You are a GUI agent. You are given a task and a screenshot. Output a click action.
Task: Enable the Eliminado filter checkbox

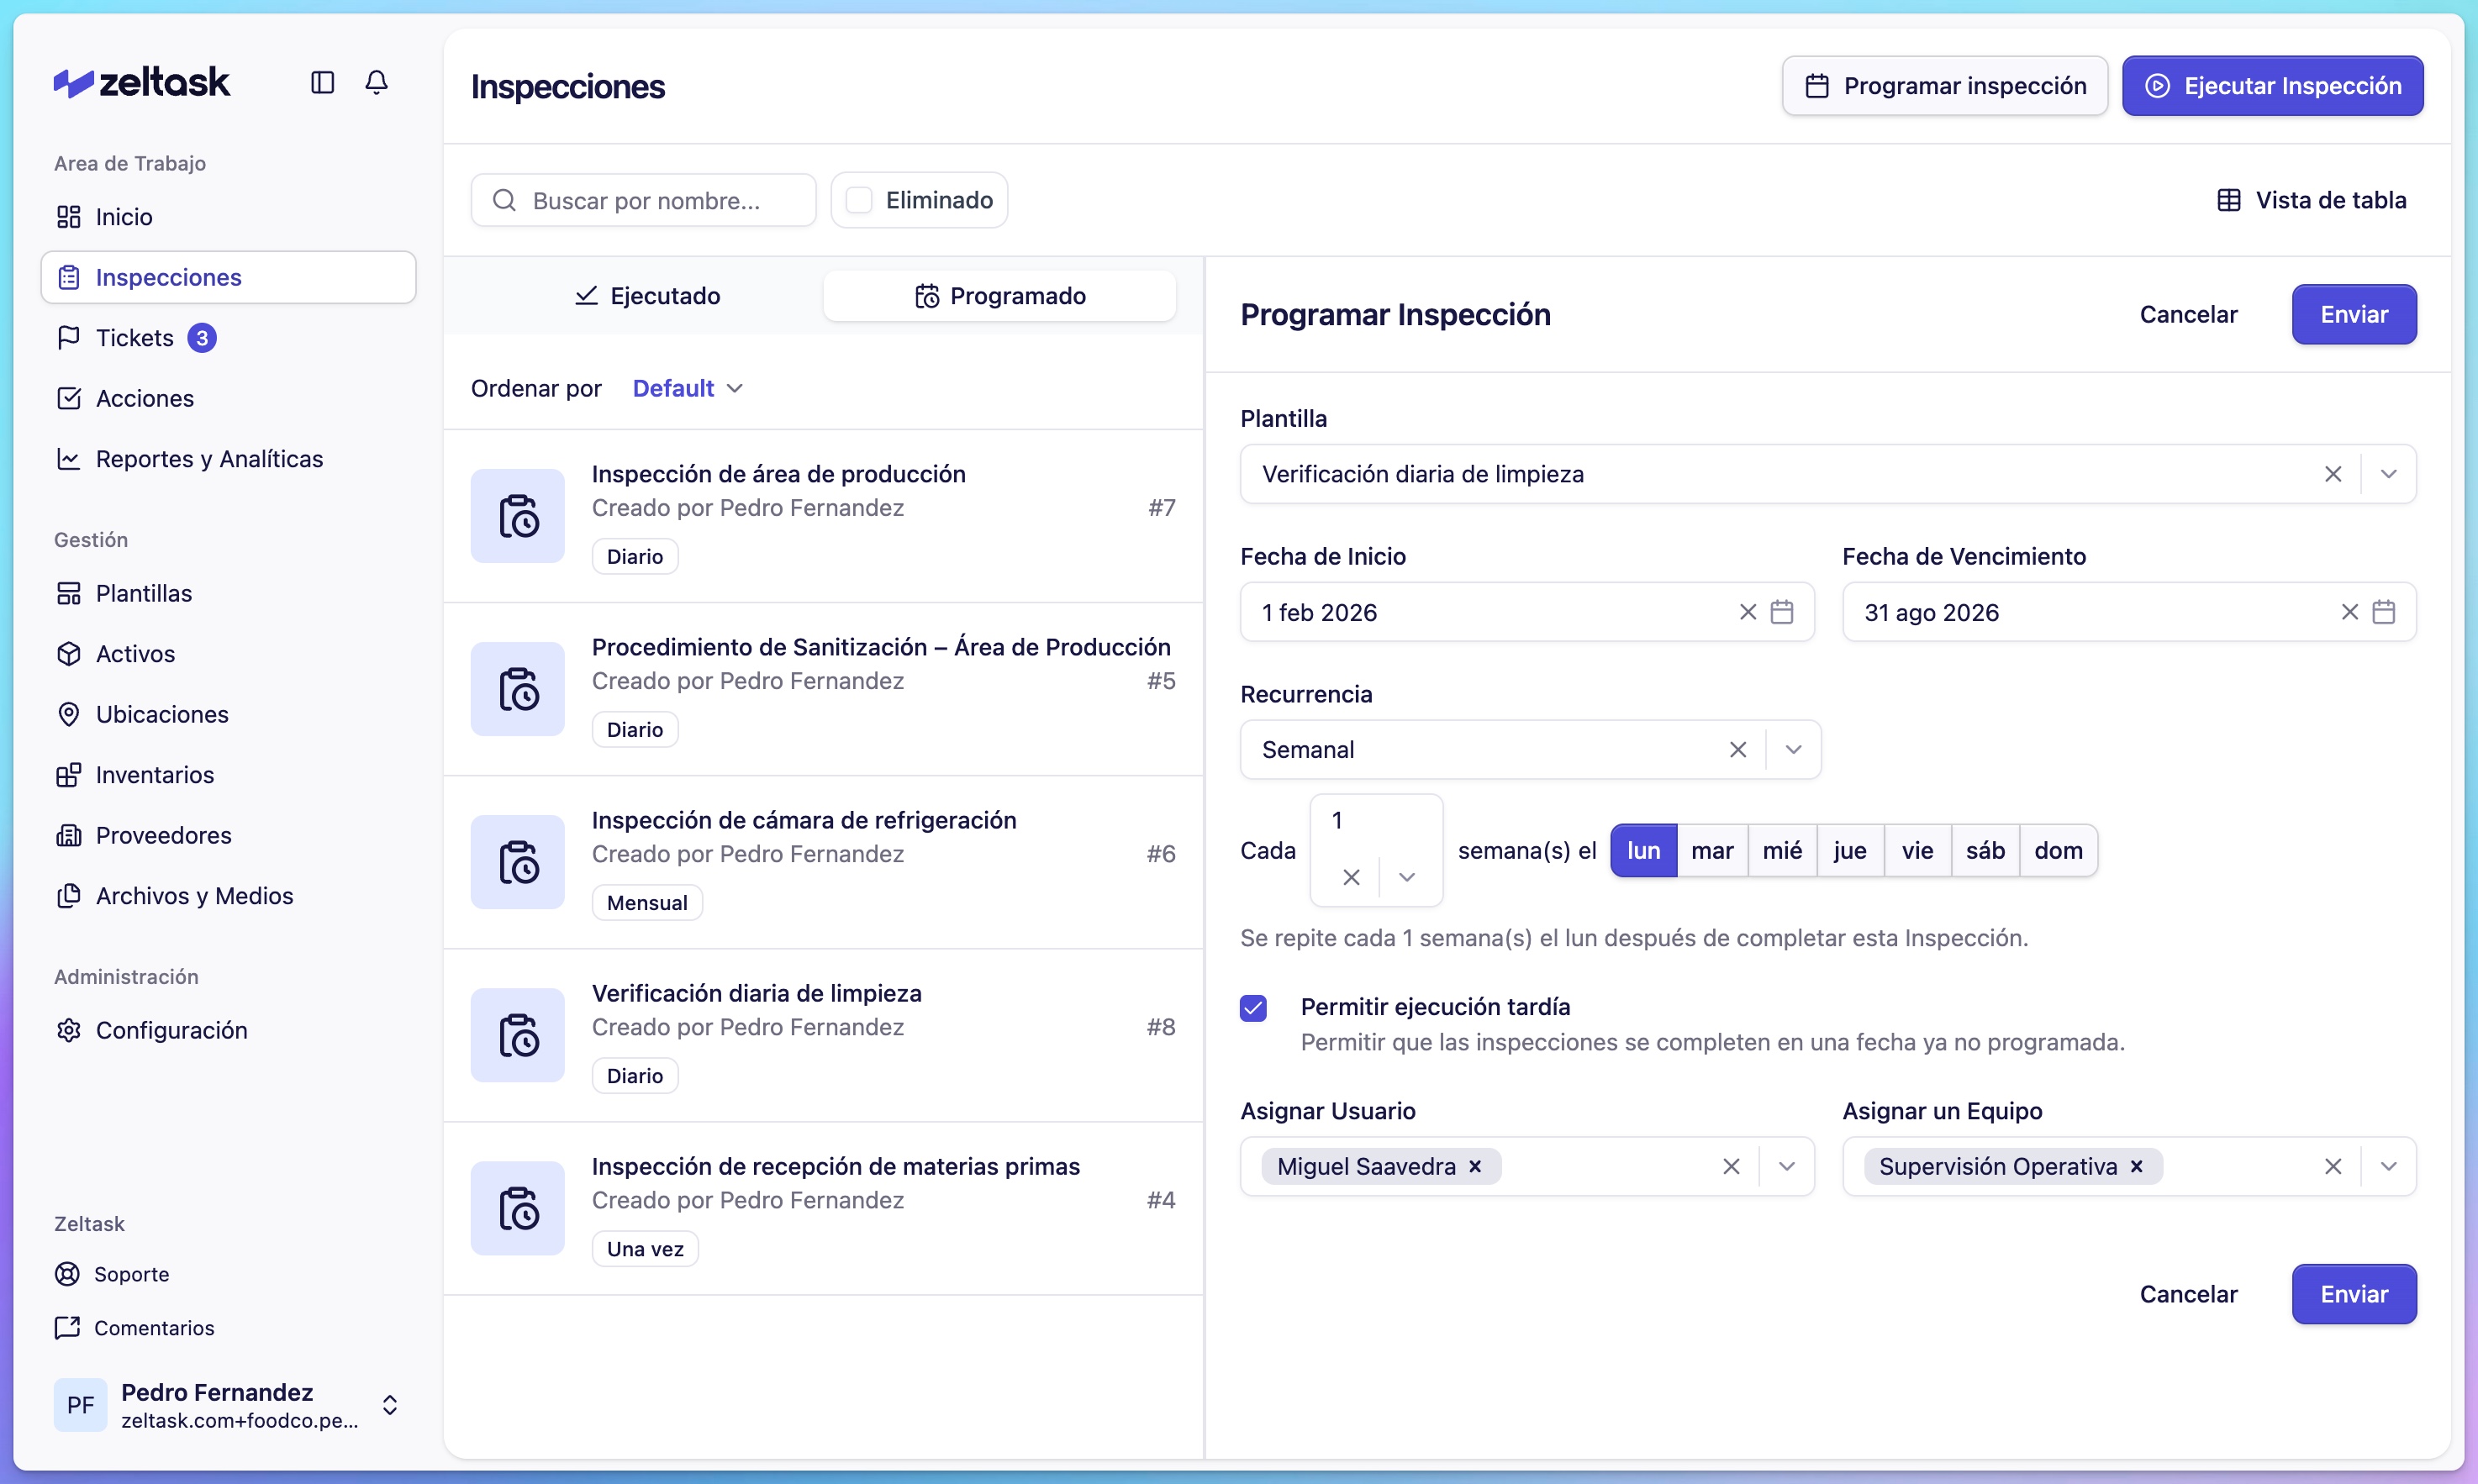point(858,199)
